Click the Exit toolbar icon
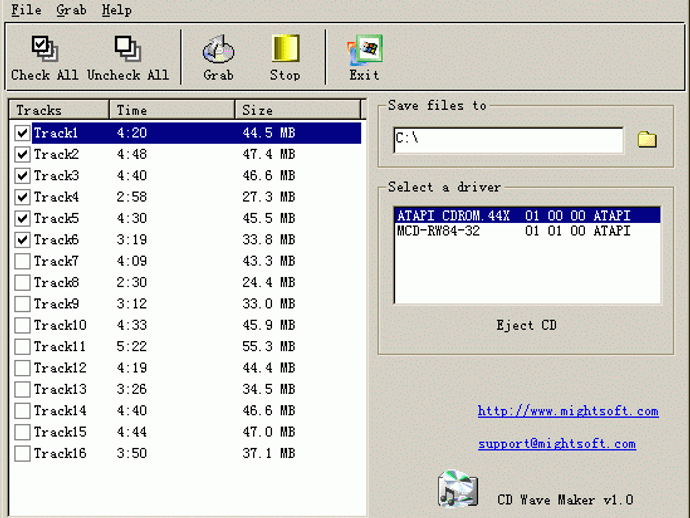Screen dimensions: 690x518 (364, 49)
